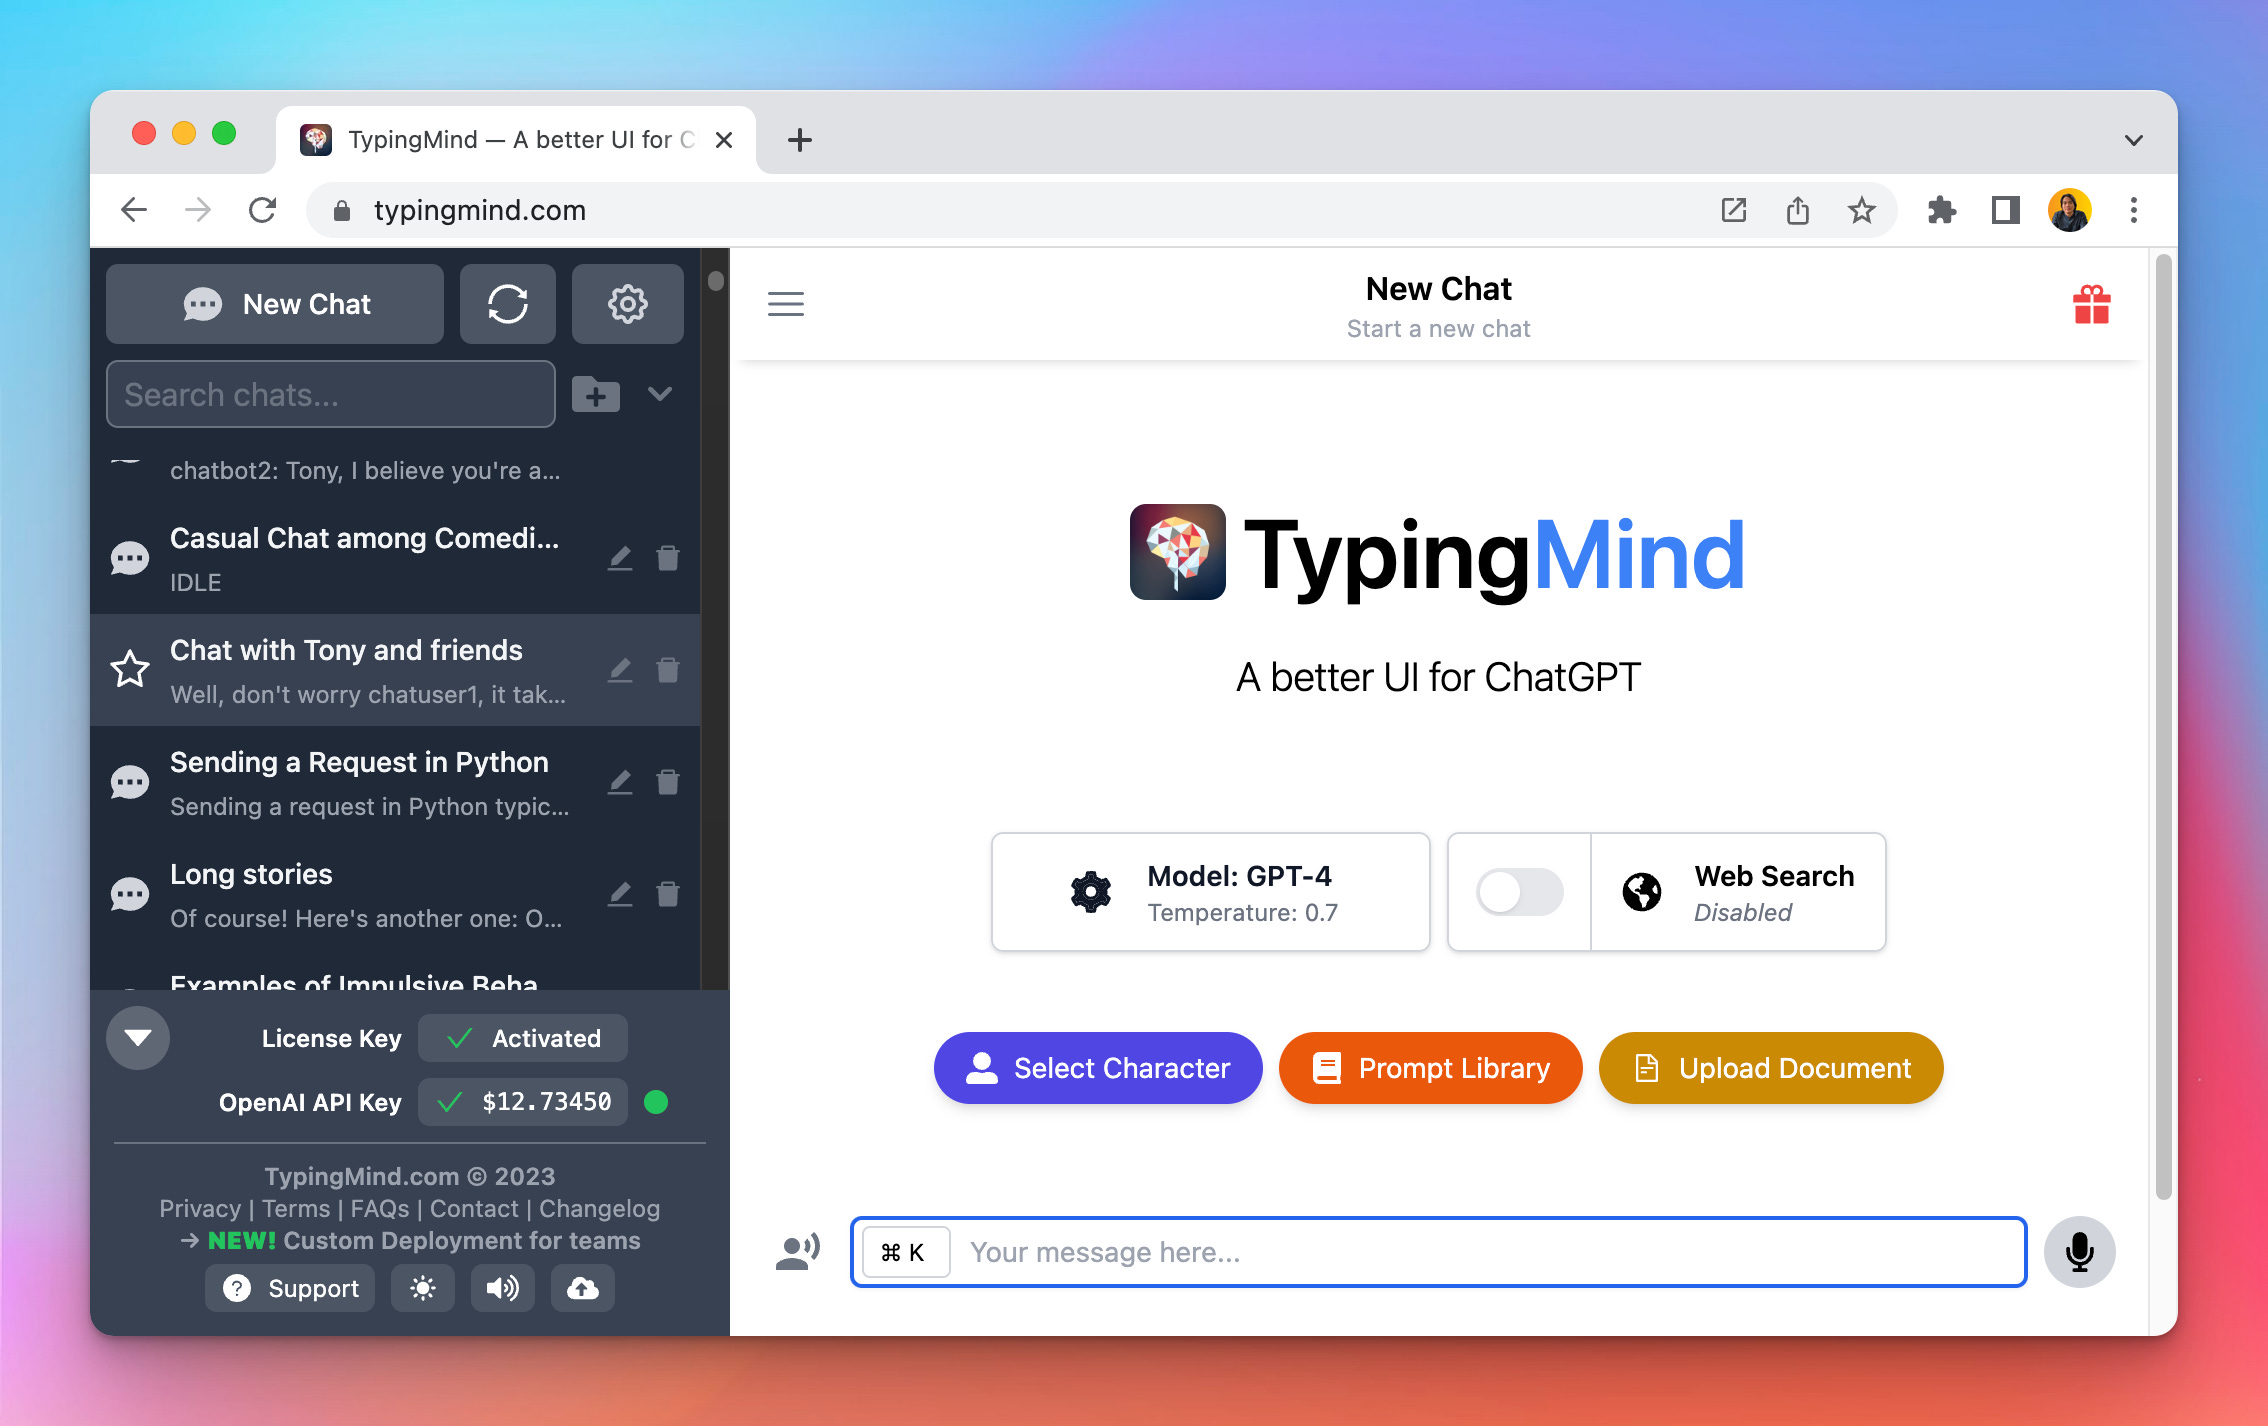Image resolution: width=2268 pixels, height=1426 pixels.
Task: Share this page icon in address bar
Action: click(x=1798, y=210)
